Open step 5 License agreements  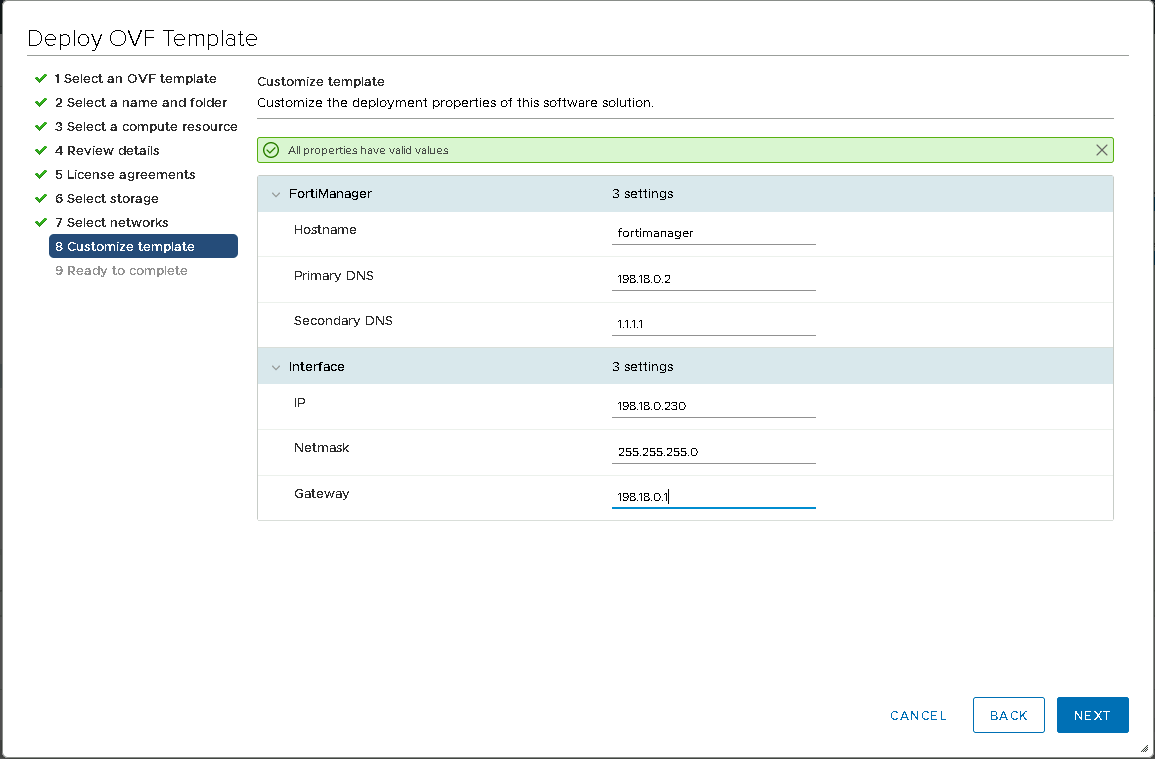coord(125,175)
